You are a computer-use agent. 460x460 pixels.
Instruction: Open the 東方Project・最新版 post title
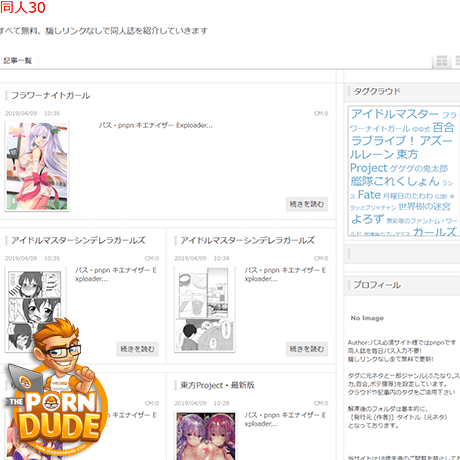217,385
